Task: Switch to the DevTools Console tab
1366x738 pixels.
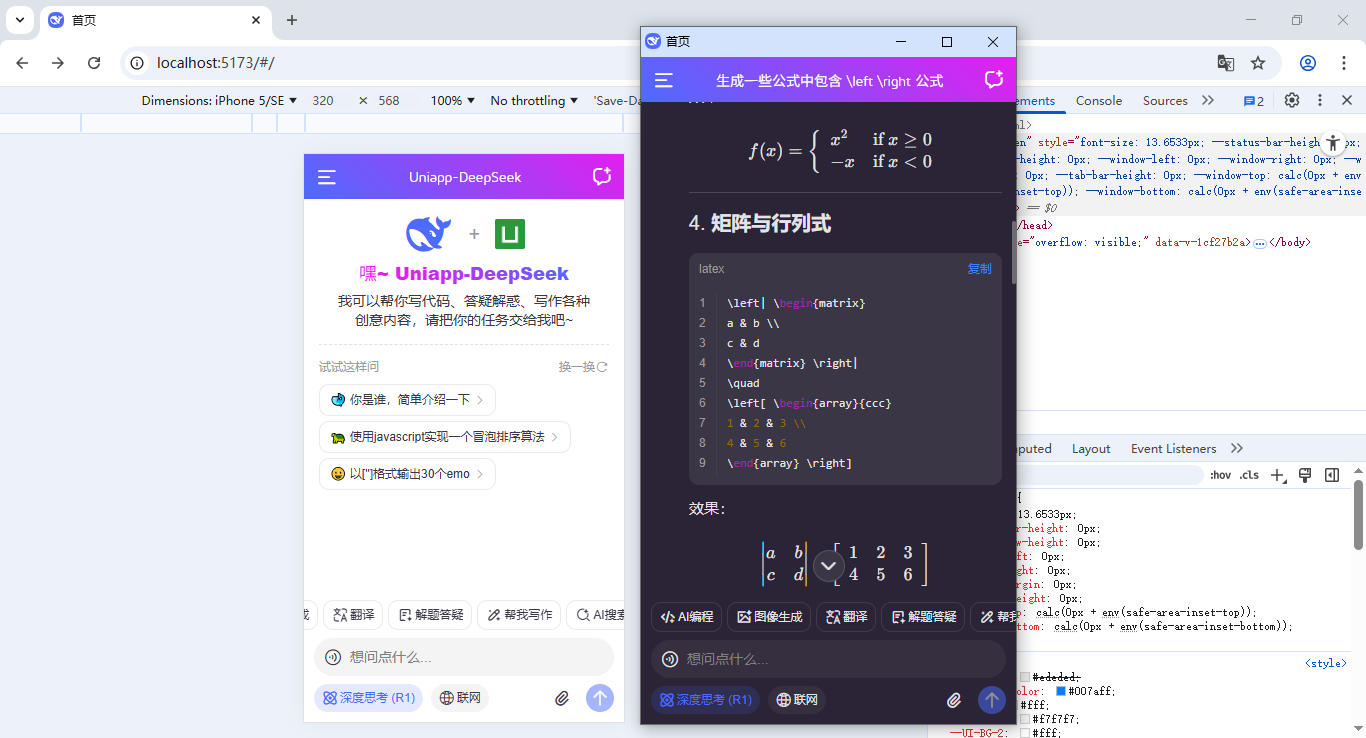Action: click(x=1099, y=101)
